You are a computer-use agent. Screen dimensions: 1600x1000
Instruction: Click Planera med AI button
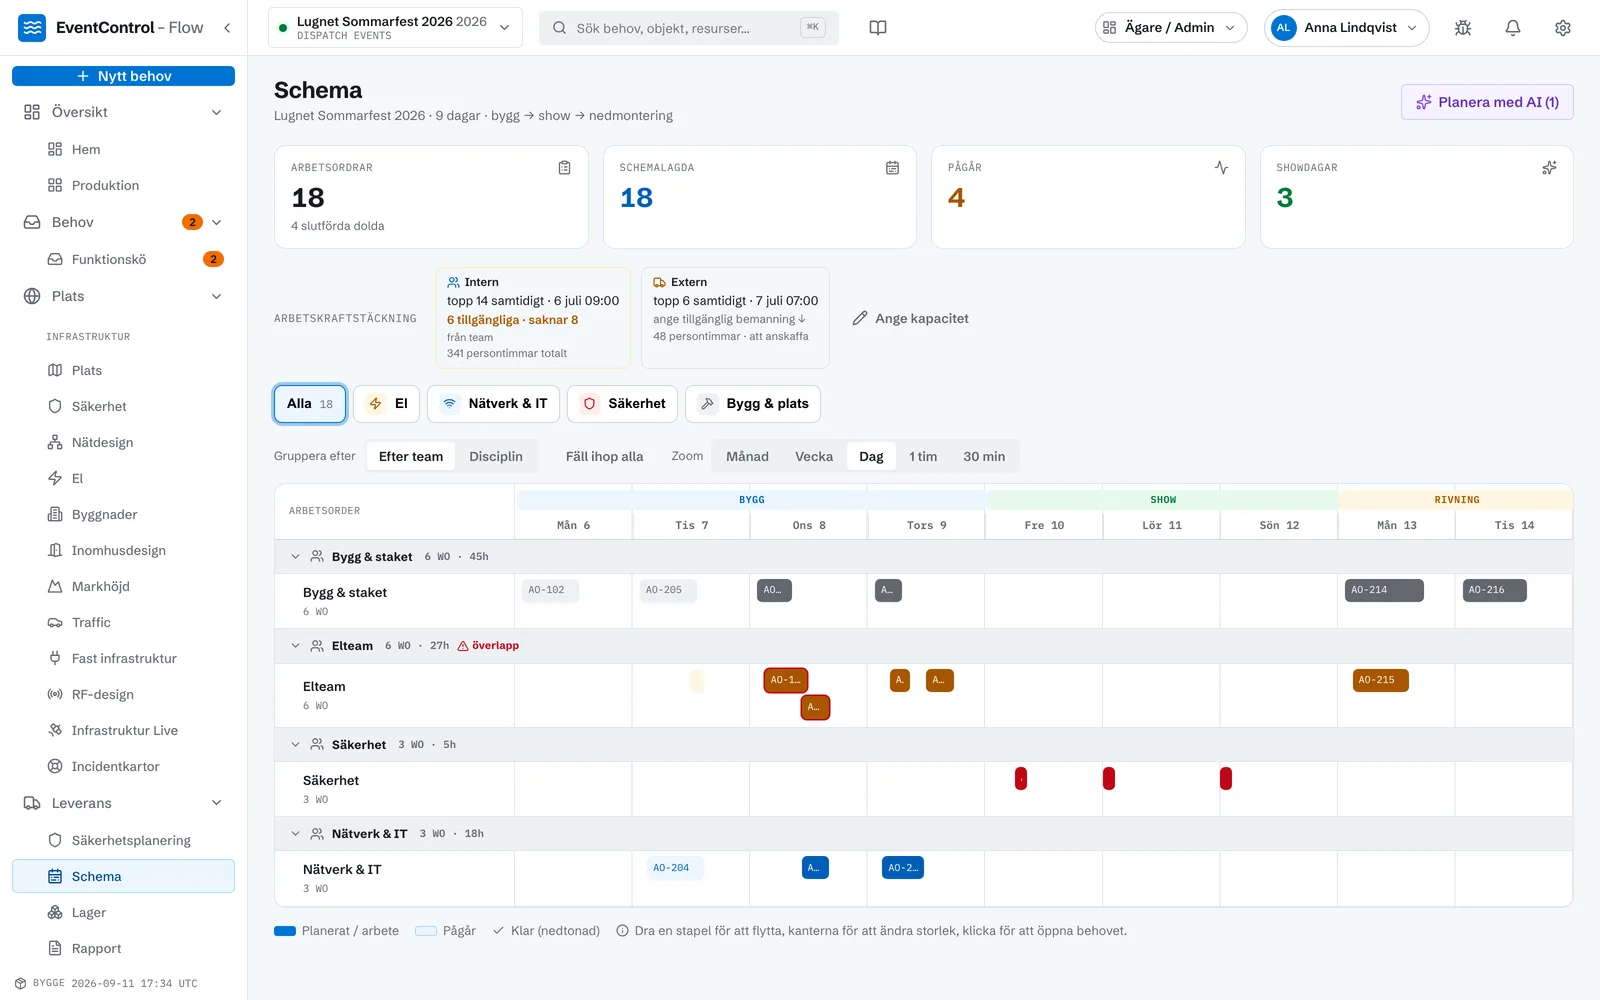coord(1487,102)
